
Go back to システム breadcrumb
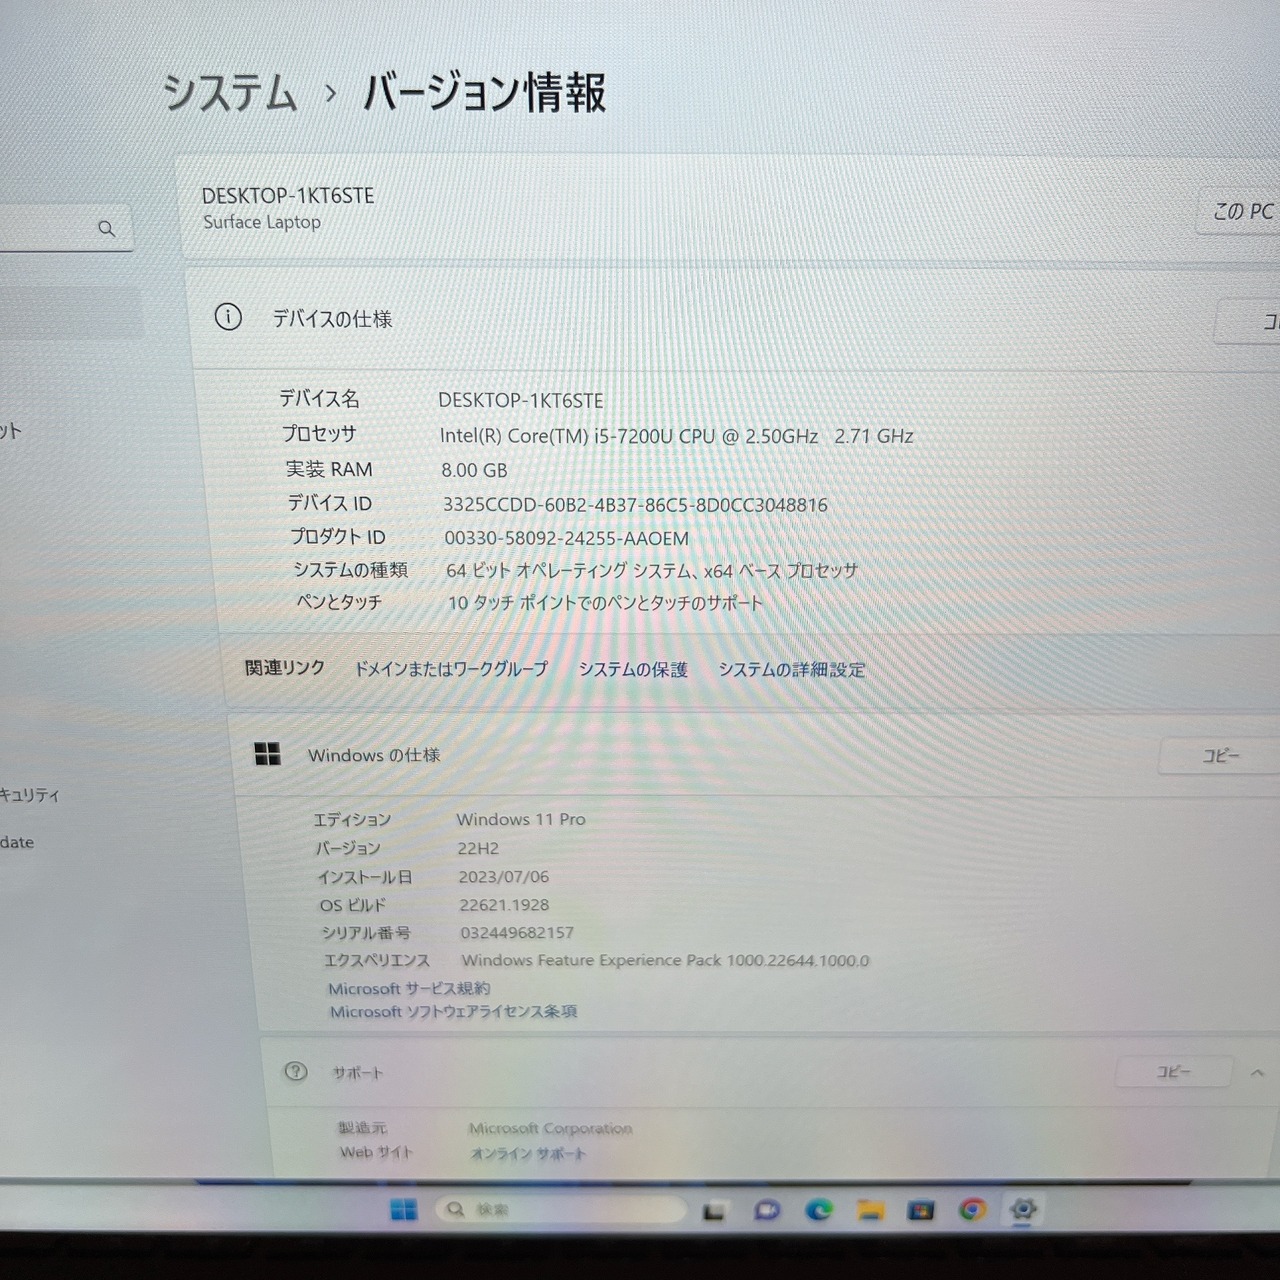pyautogui.click(x=230, y=93)
